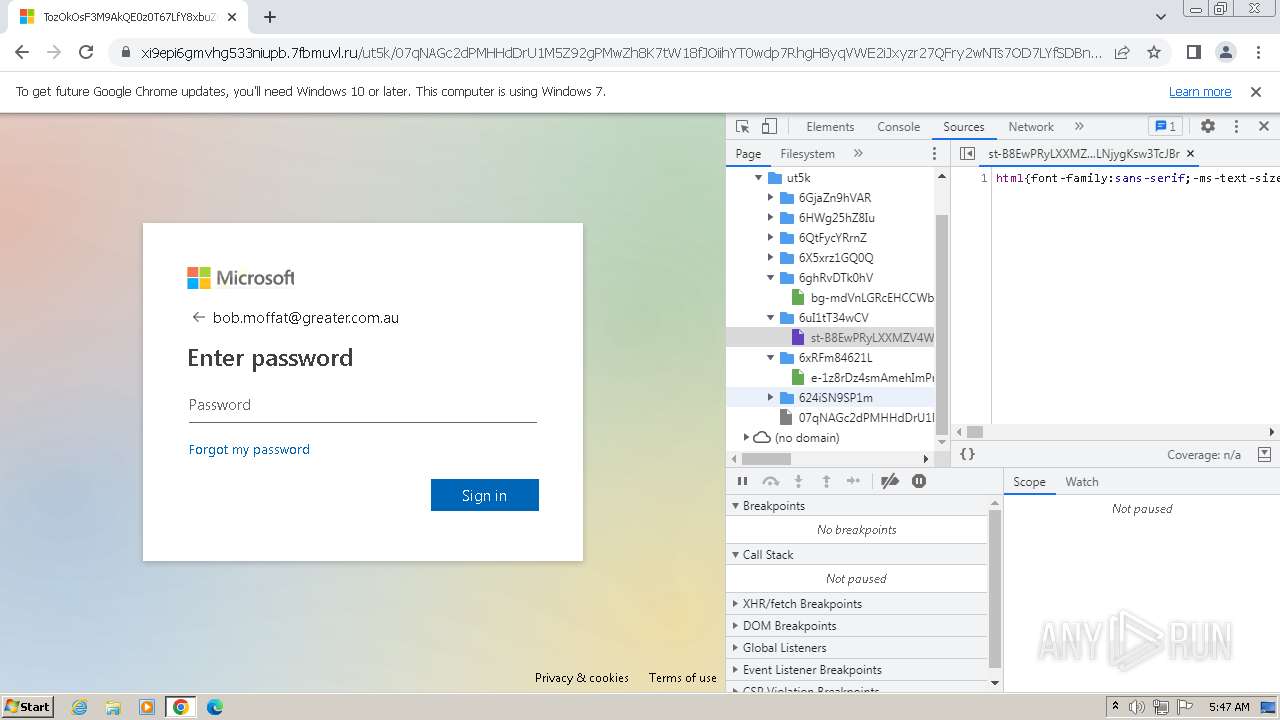
Task: Open the 07qNAGc2dPMHHdDrU1I document file
Action: [857, 418]
